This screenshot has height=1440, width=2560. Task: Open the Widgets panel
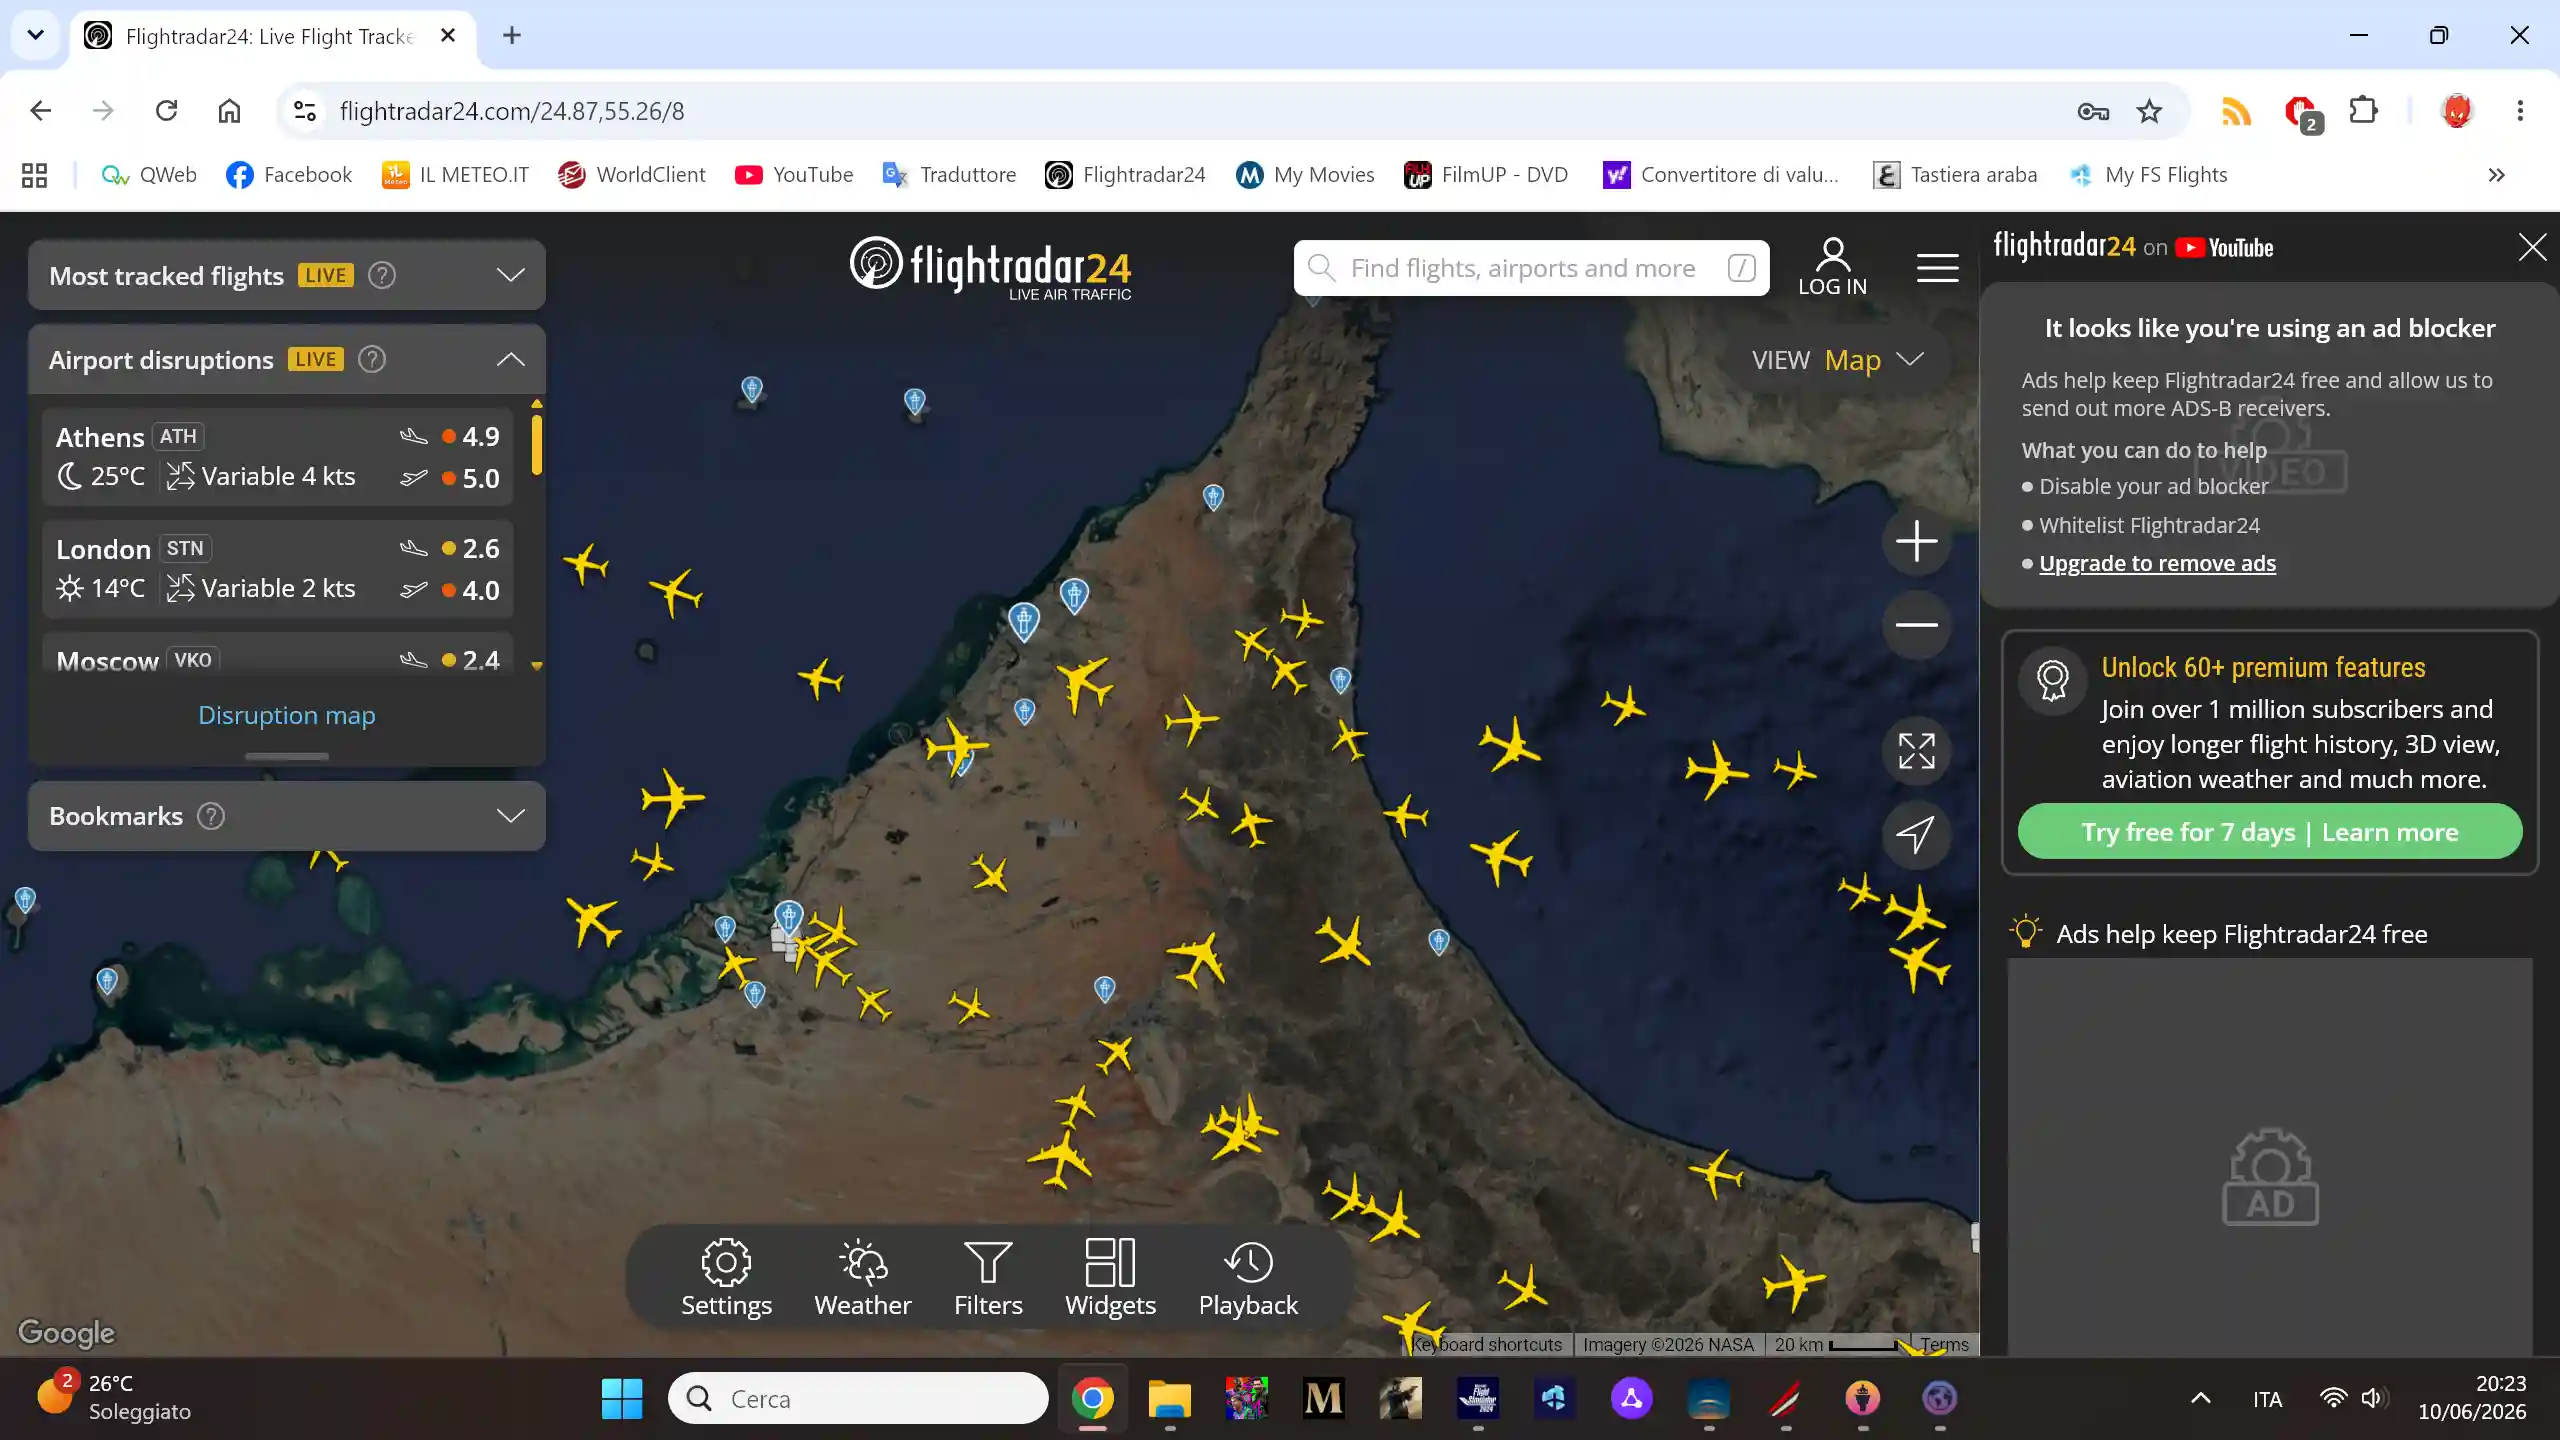tap(1110, 1278)
